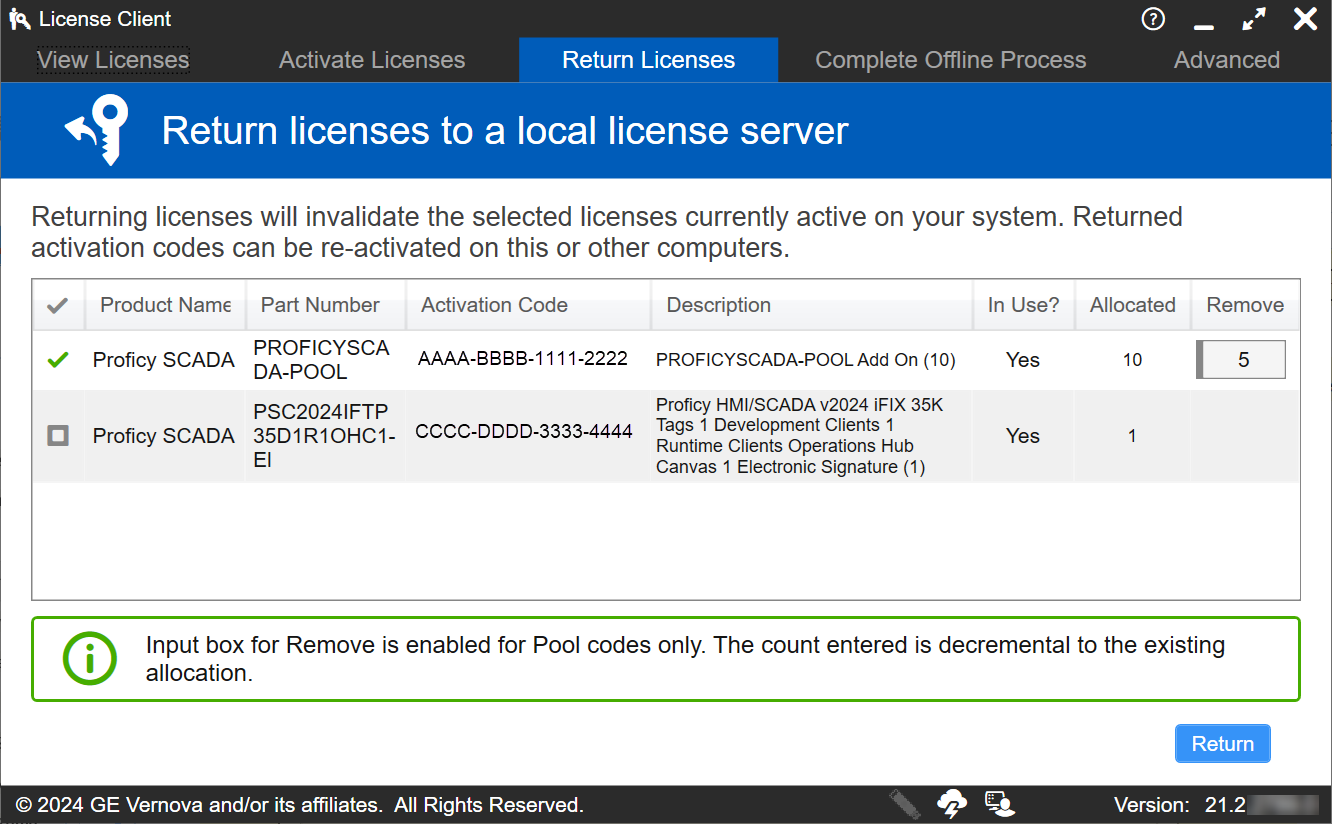
Task: Toggle the window restore/expand icon
Action: [x=1254, y=19]
